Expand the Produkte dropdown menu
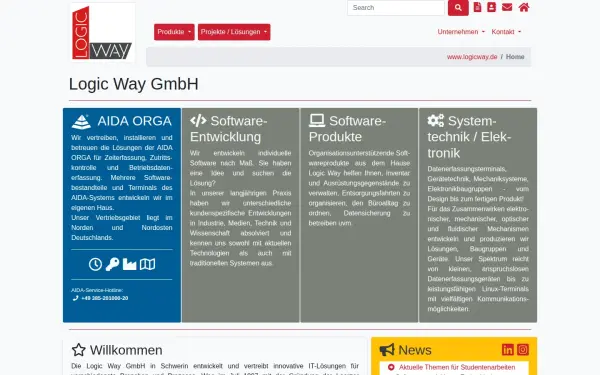The height and width of the screenshot is (375, 600). [x=174, y=32]
